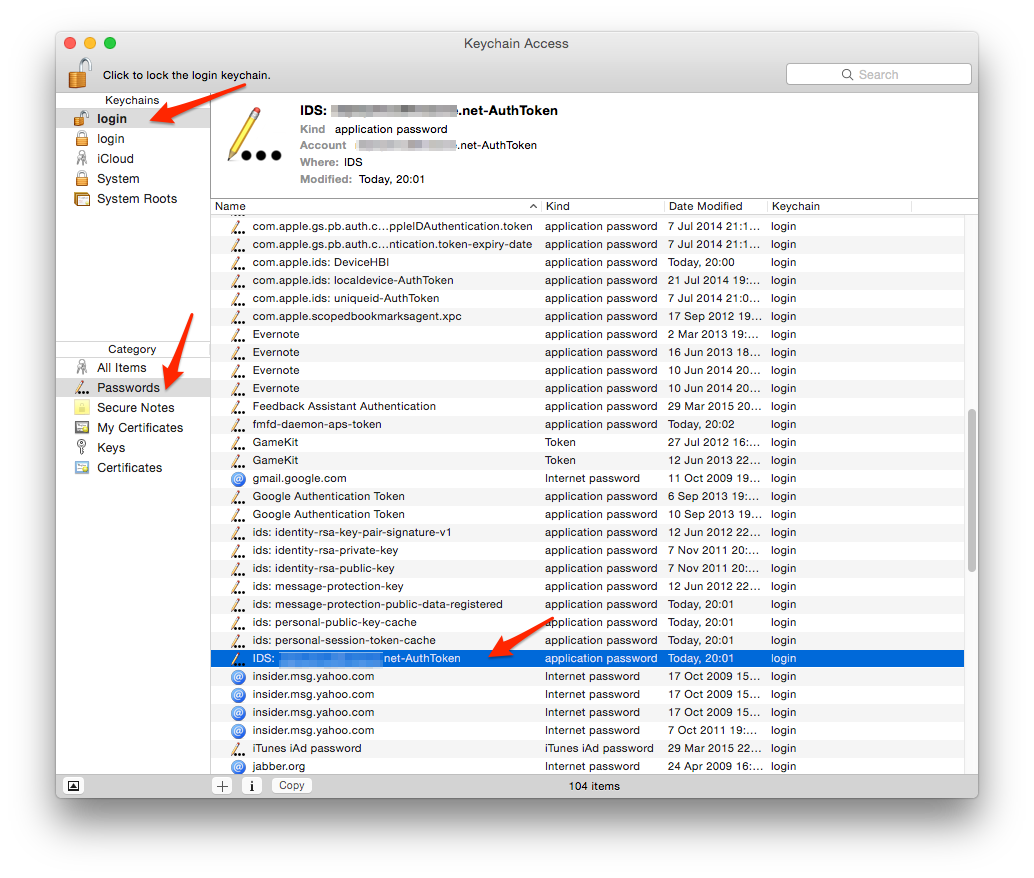The image size is (1034, 878).
Task: Click the All Items keys icon
Action: (x=82, y=367)
